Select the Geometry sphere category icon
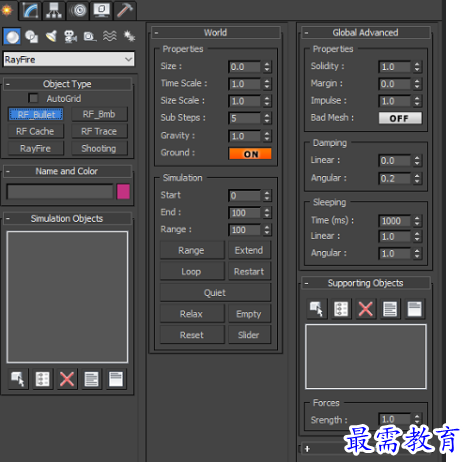The width and height of the screenshot is (468, 471). (12, 36)
